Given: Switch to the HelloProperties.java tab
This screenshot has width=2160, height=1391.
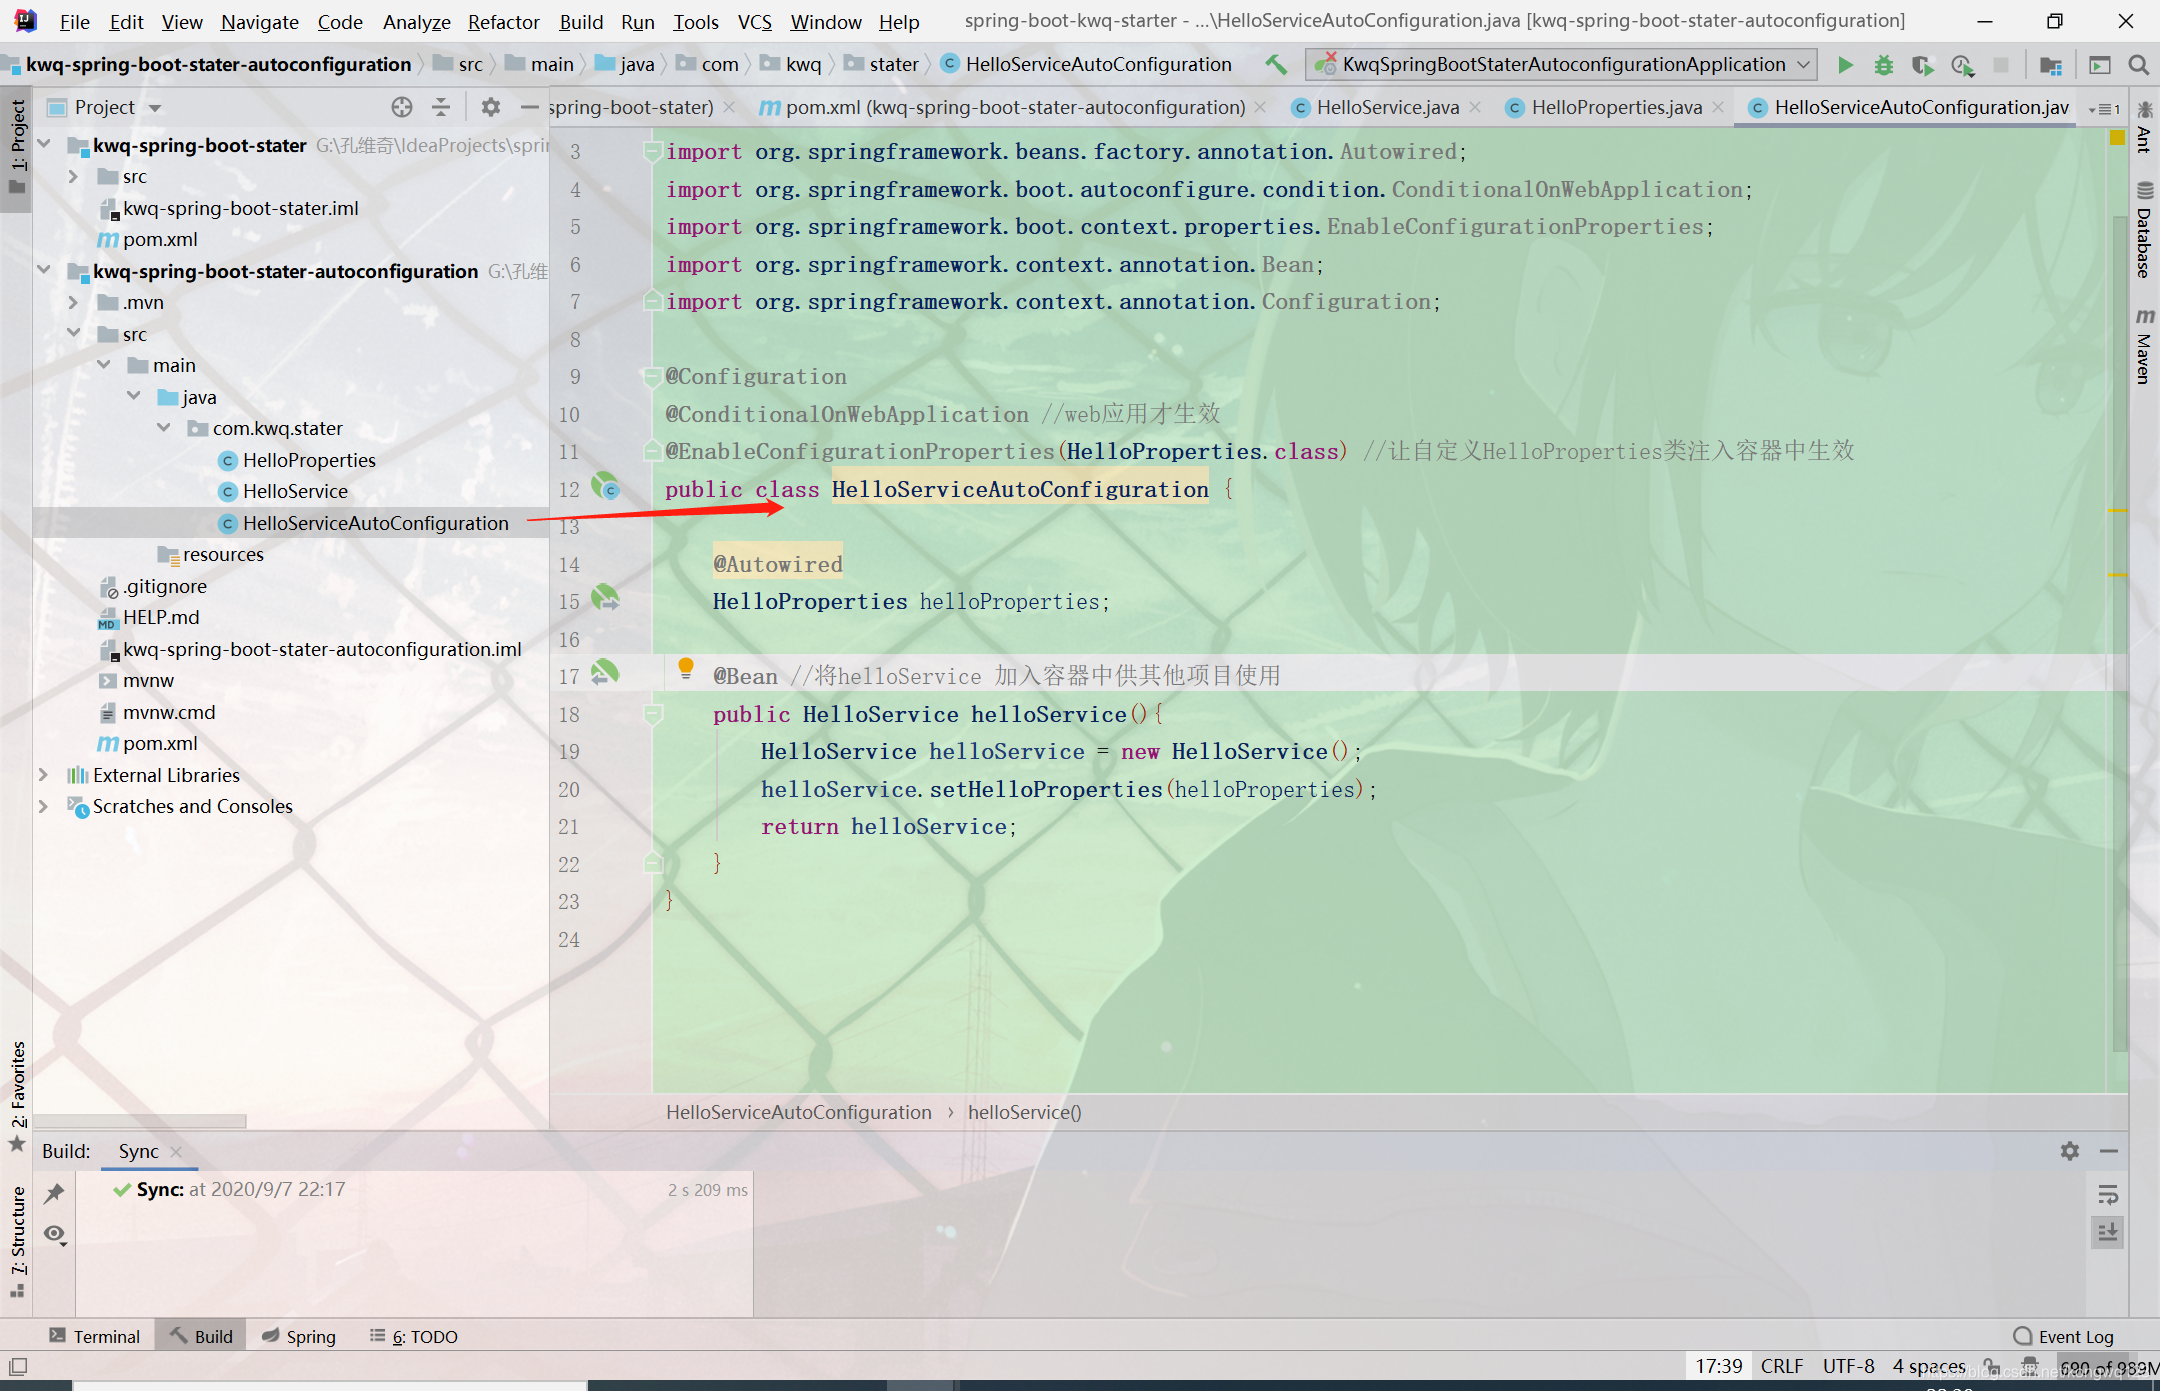Looking at the screenshot, I should pyautogui.click(x=1616, y=107).
